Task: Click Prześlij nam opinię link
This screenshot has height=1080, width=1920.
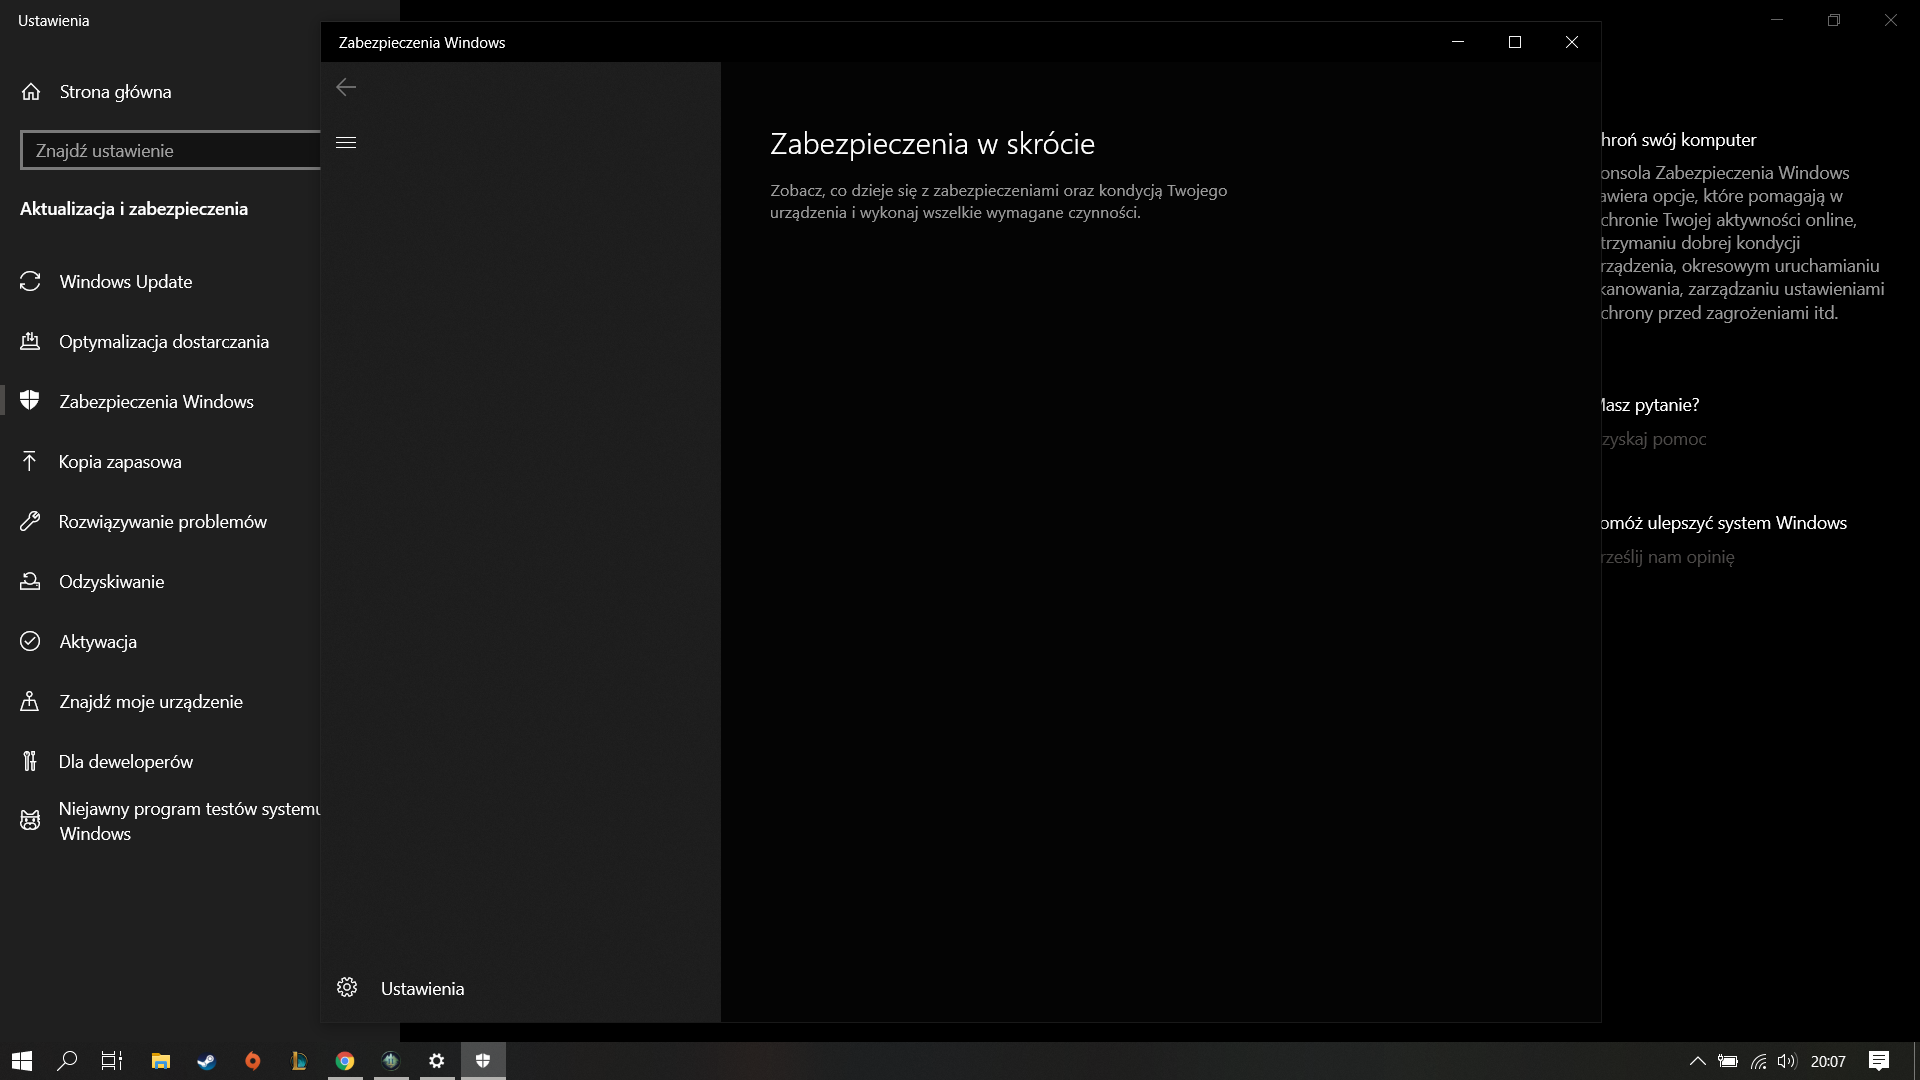Action: click(x=1668, y=557)
